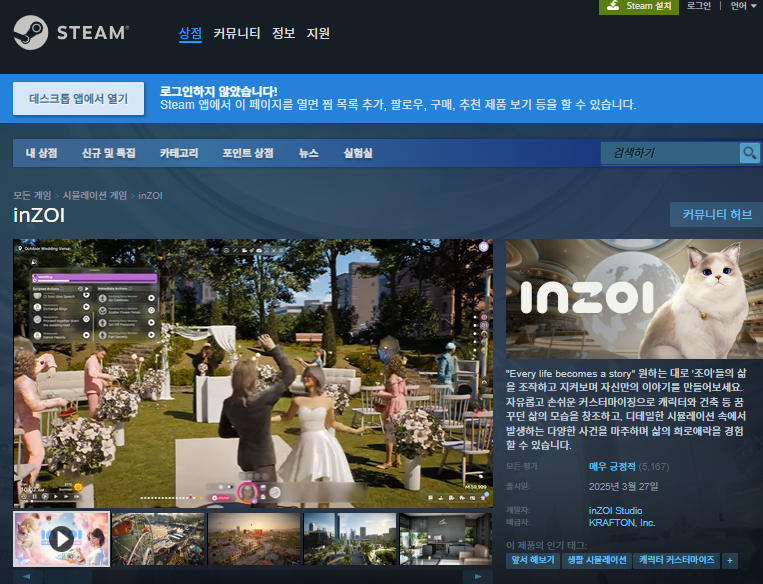Viewport: 763px width, 584px height.
Task: Click the Steam 설치 button
Action: 639,6
